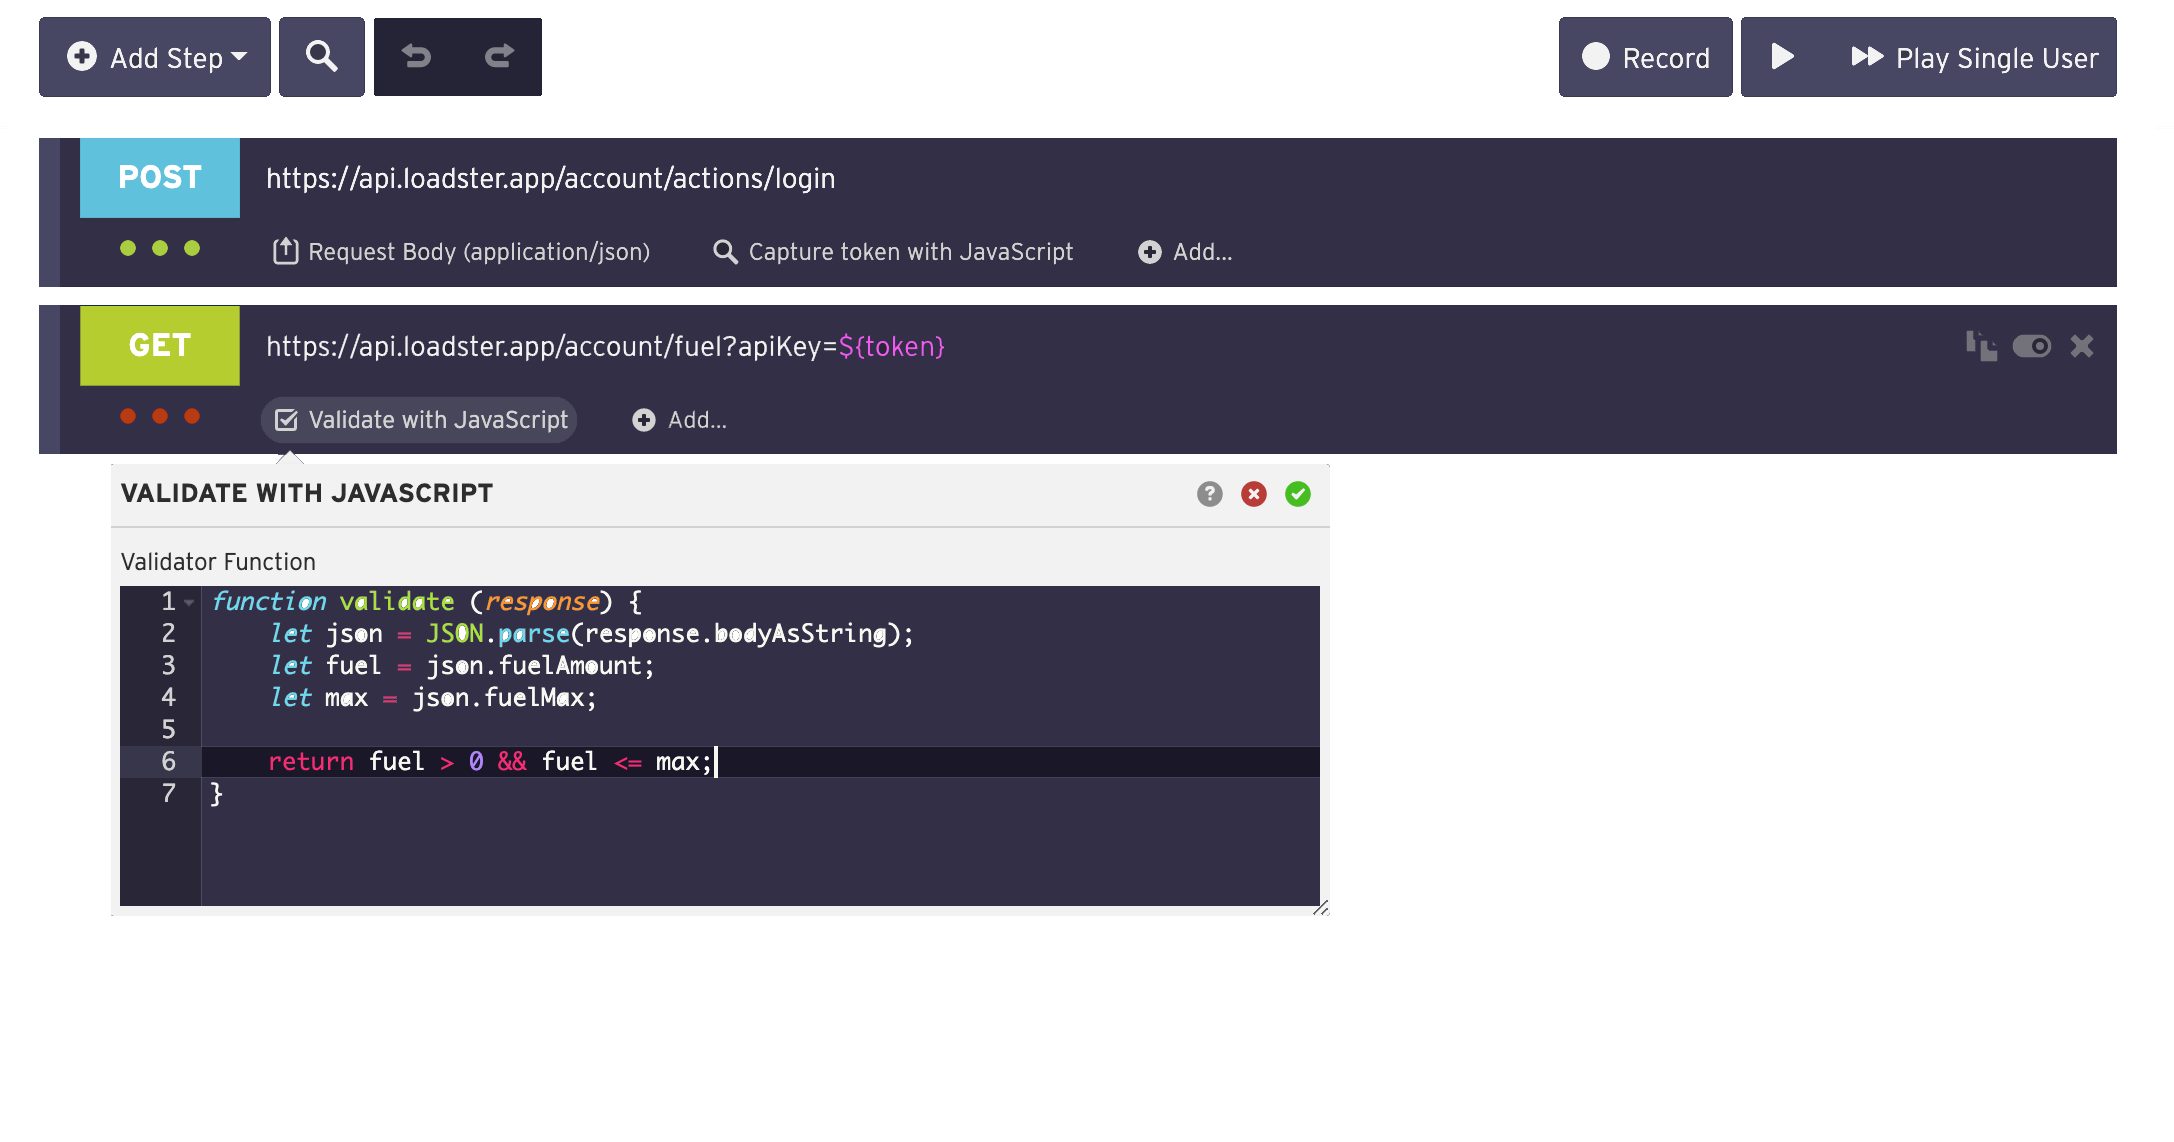2174x1142 pixels.
Task: Click plus icon beside GET Add...
Action: pos(644,420)
